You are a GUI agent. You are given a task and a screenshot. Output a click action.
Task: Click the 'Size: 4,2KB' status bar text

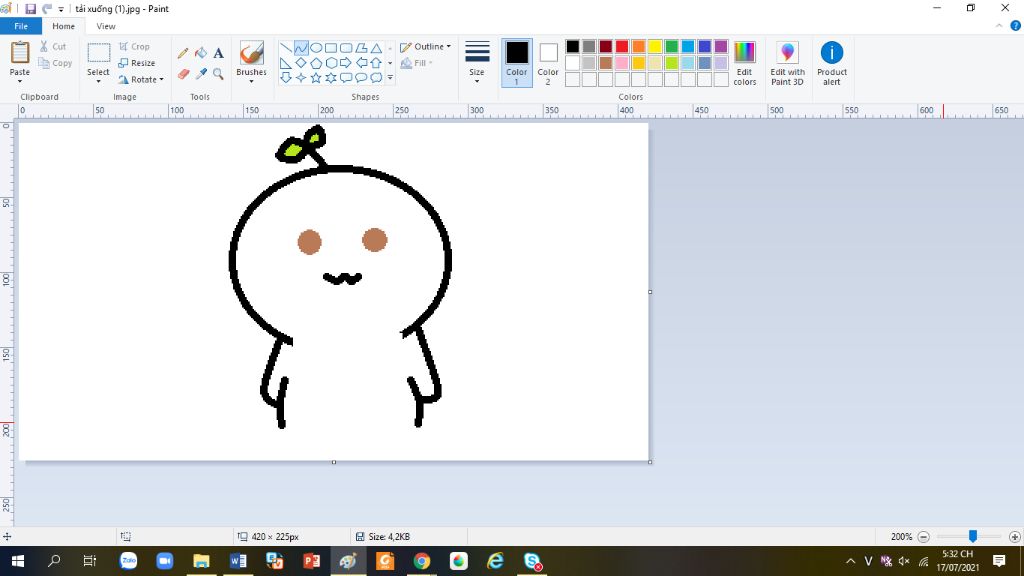click(x=389, y=537)
